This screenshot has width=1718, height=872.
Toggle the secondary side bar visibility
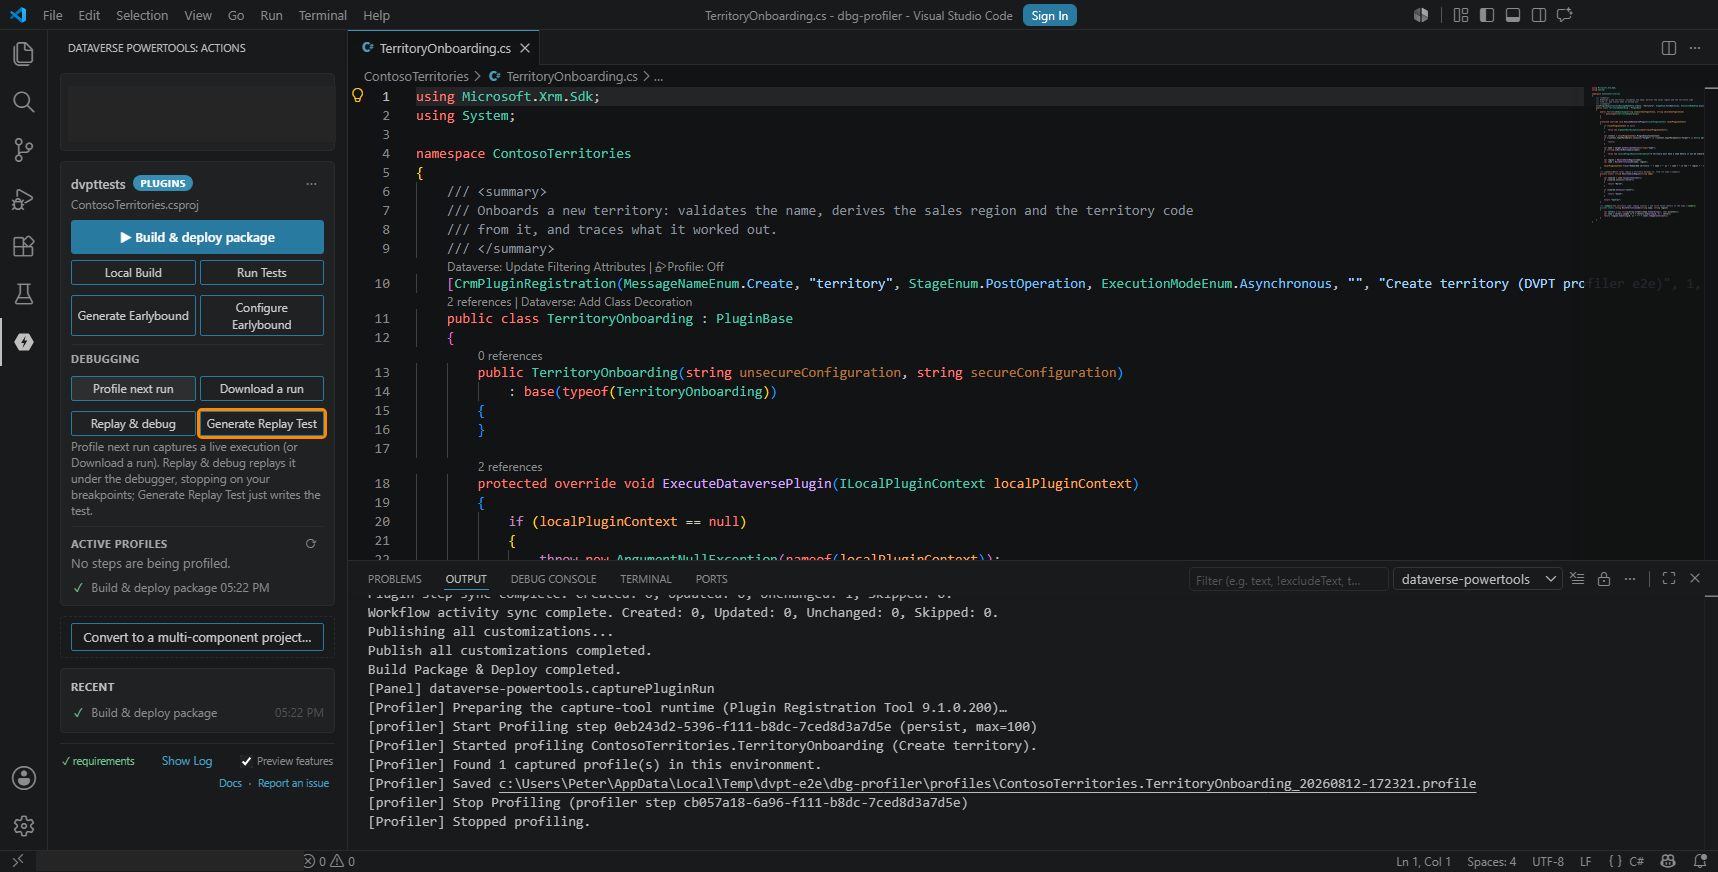[1539, 15]
